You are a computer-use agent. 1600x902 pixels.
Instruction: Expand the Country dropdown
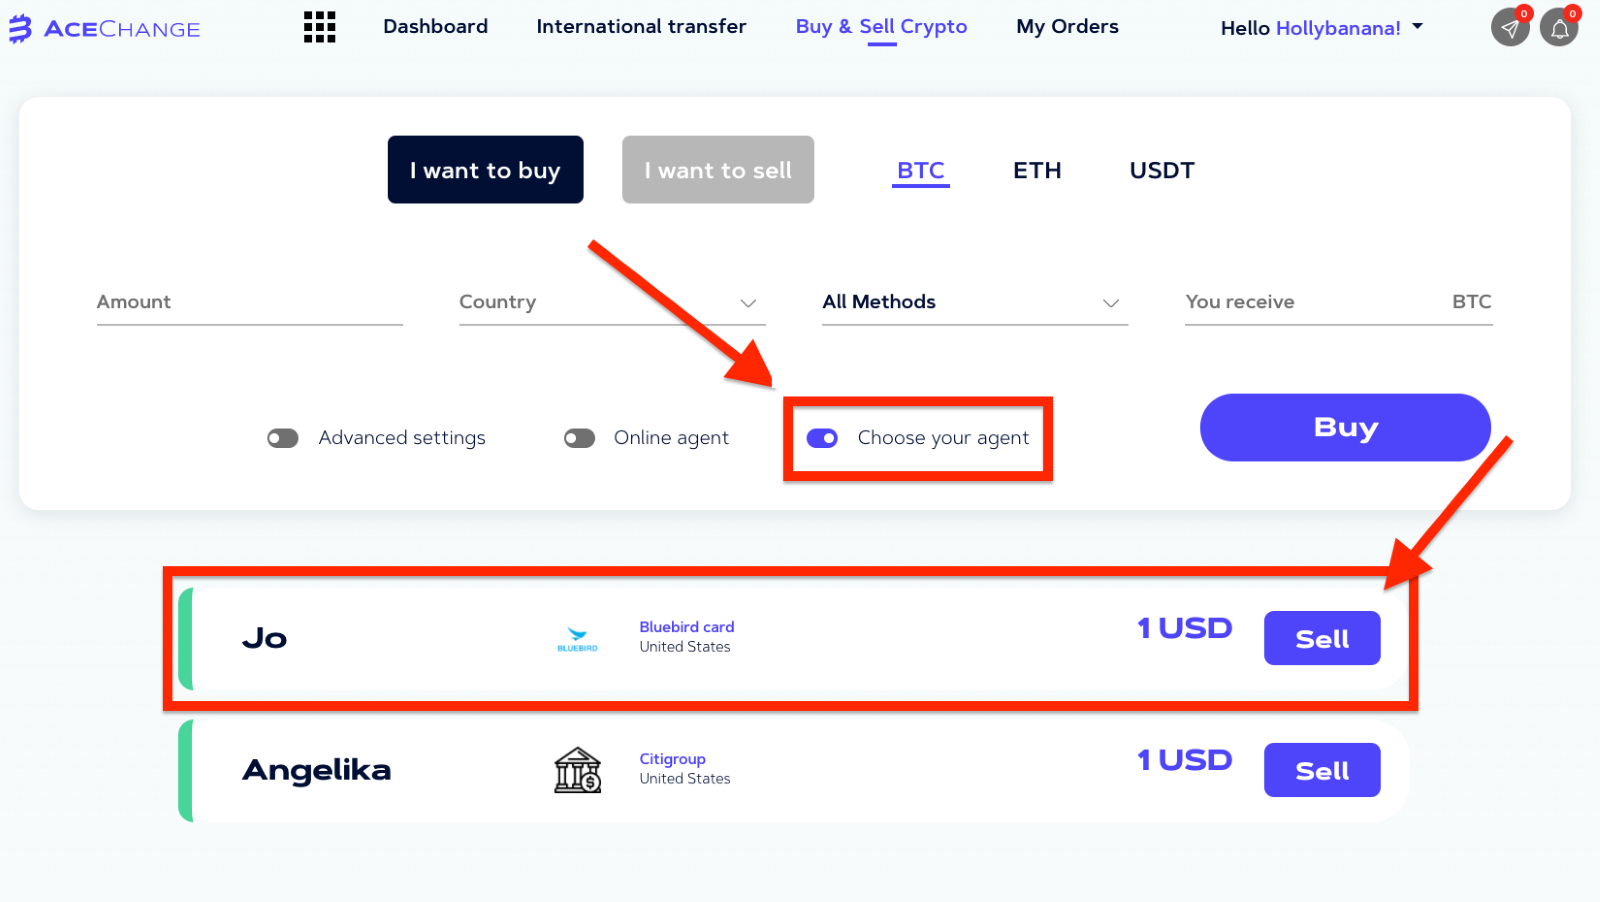(x=612, y=302)
